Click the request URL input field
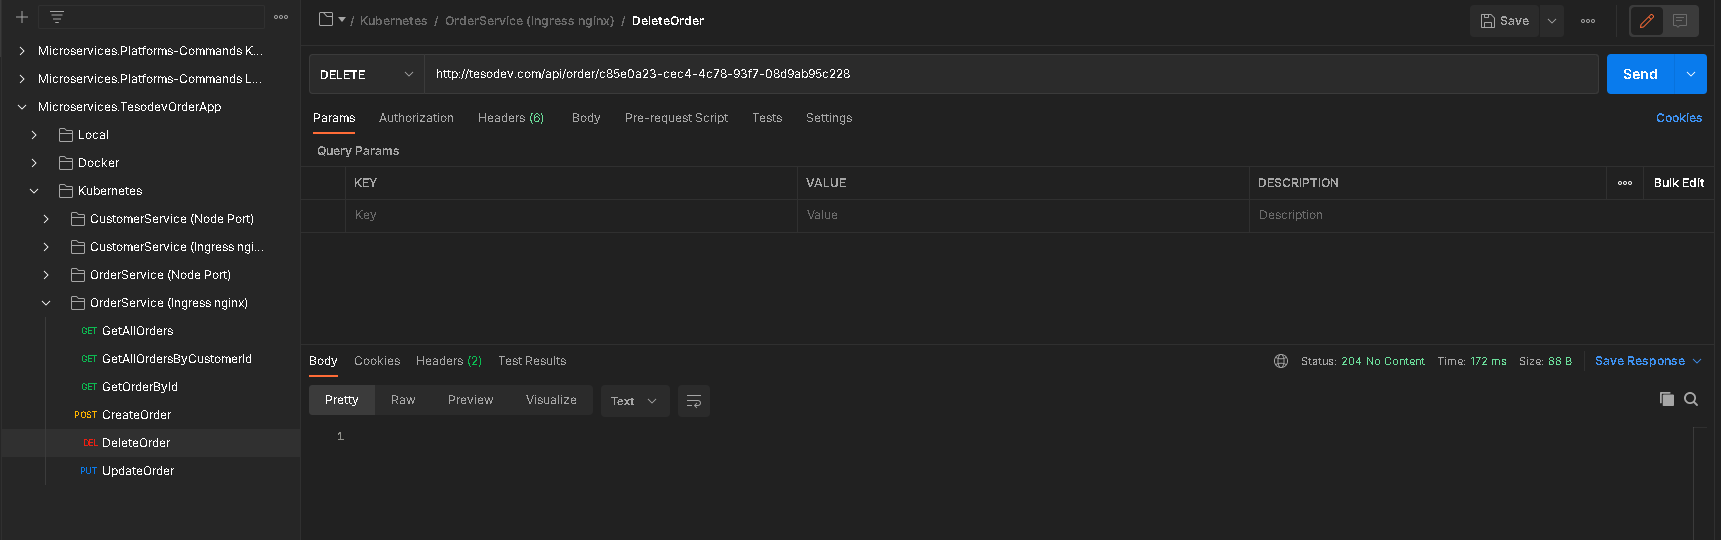The height and width of the screenshot is (540, 1721). 1011,74
